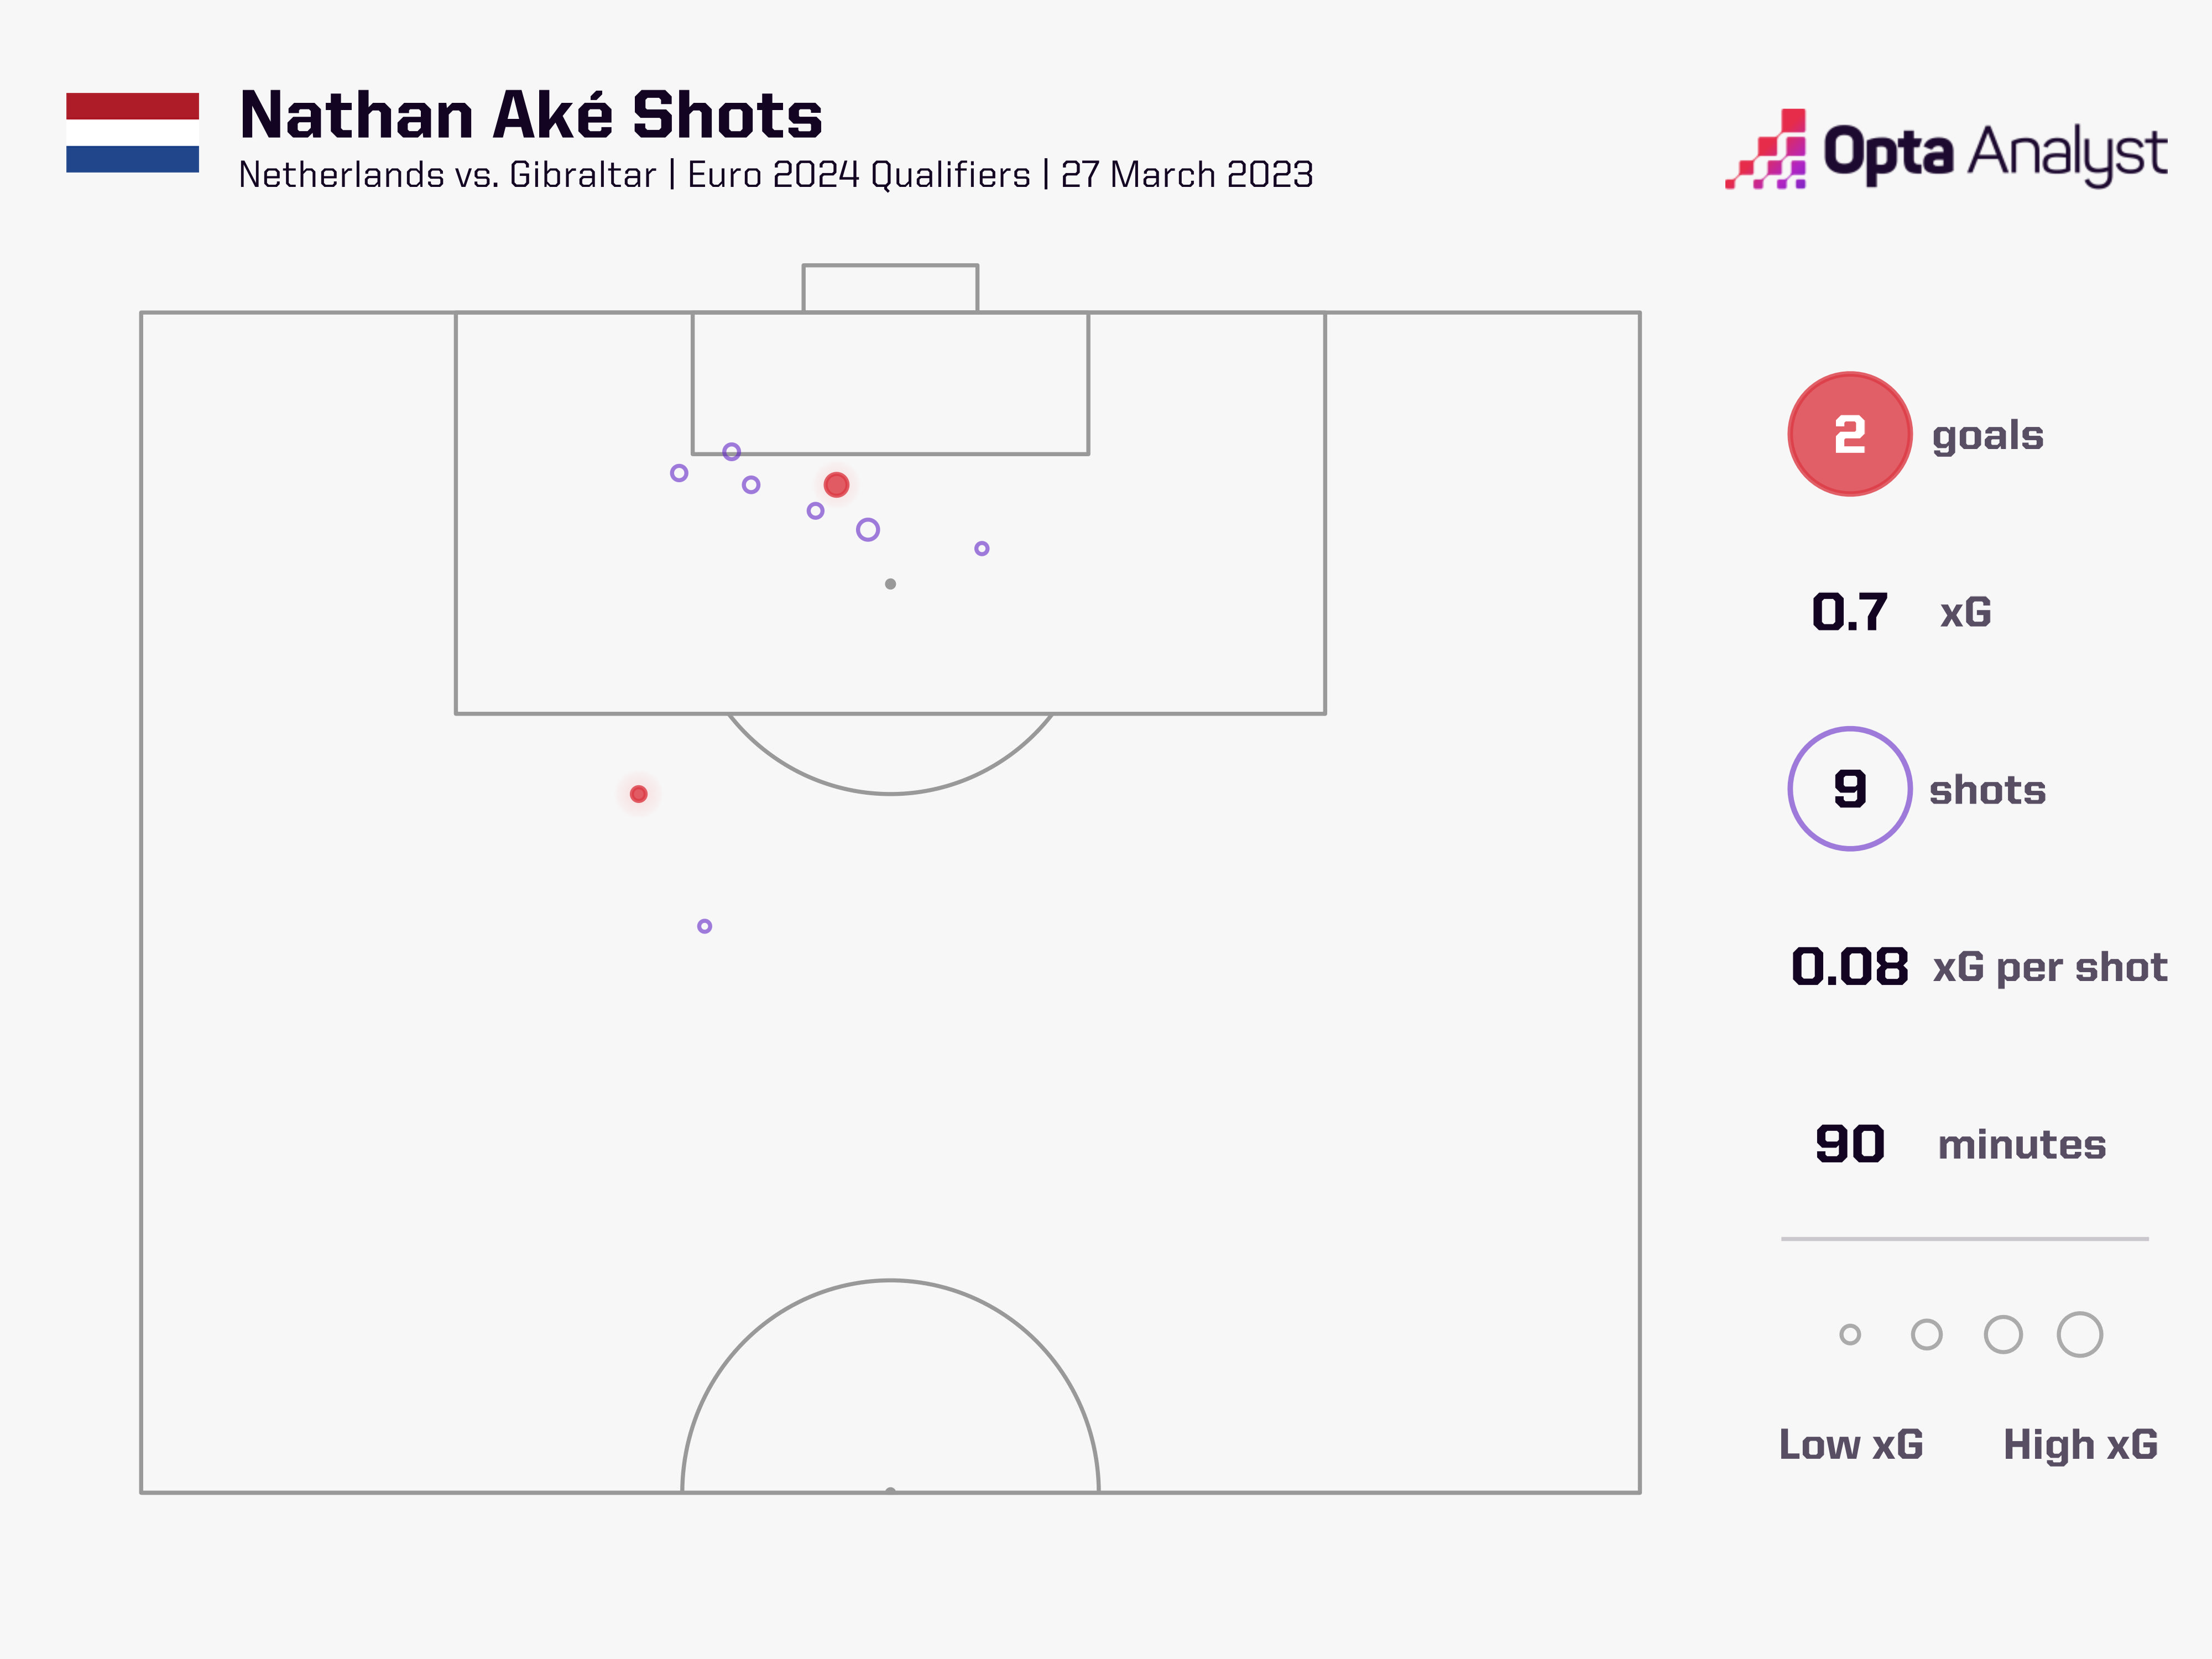Click the match subtitle with Euro 2024 Qualifiers

[775, 175]
